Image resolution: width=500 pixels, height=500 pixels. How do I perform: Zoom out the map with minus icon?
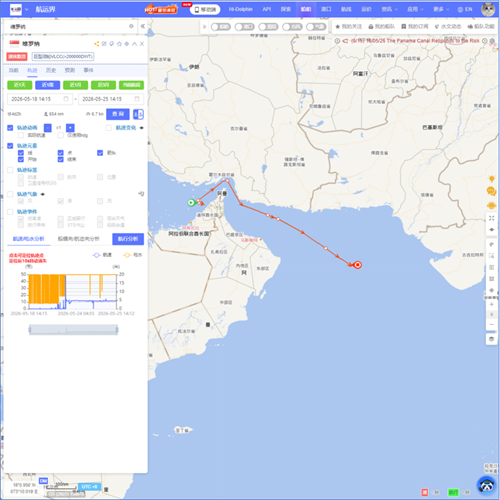(x=491, y=324)
